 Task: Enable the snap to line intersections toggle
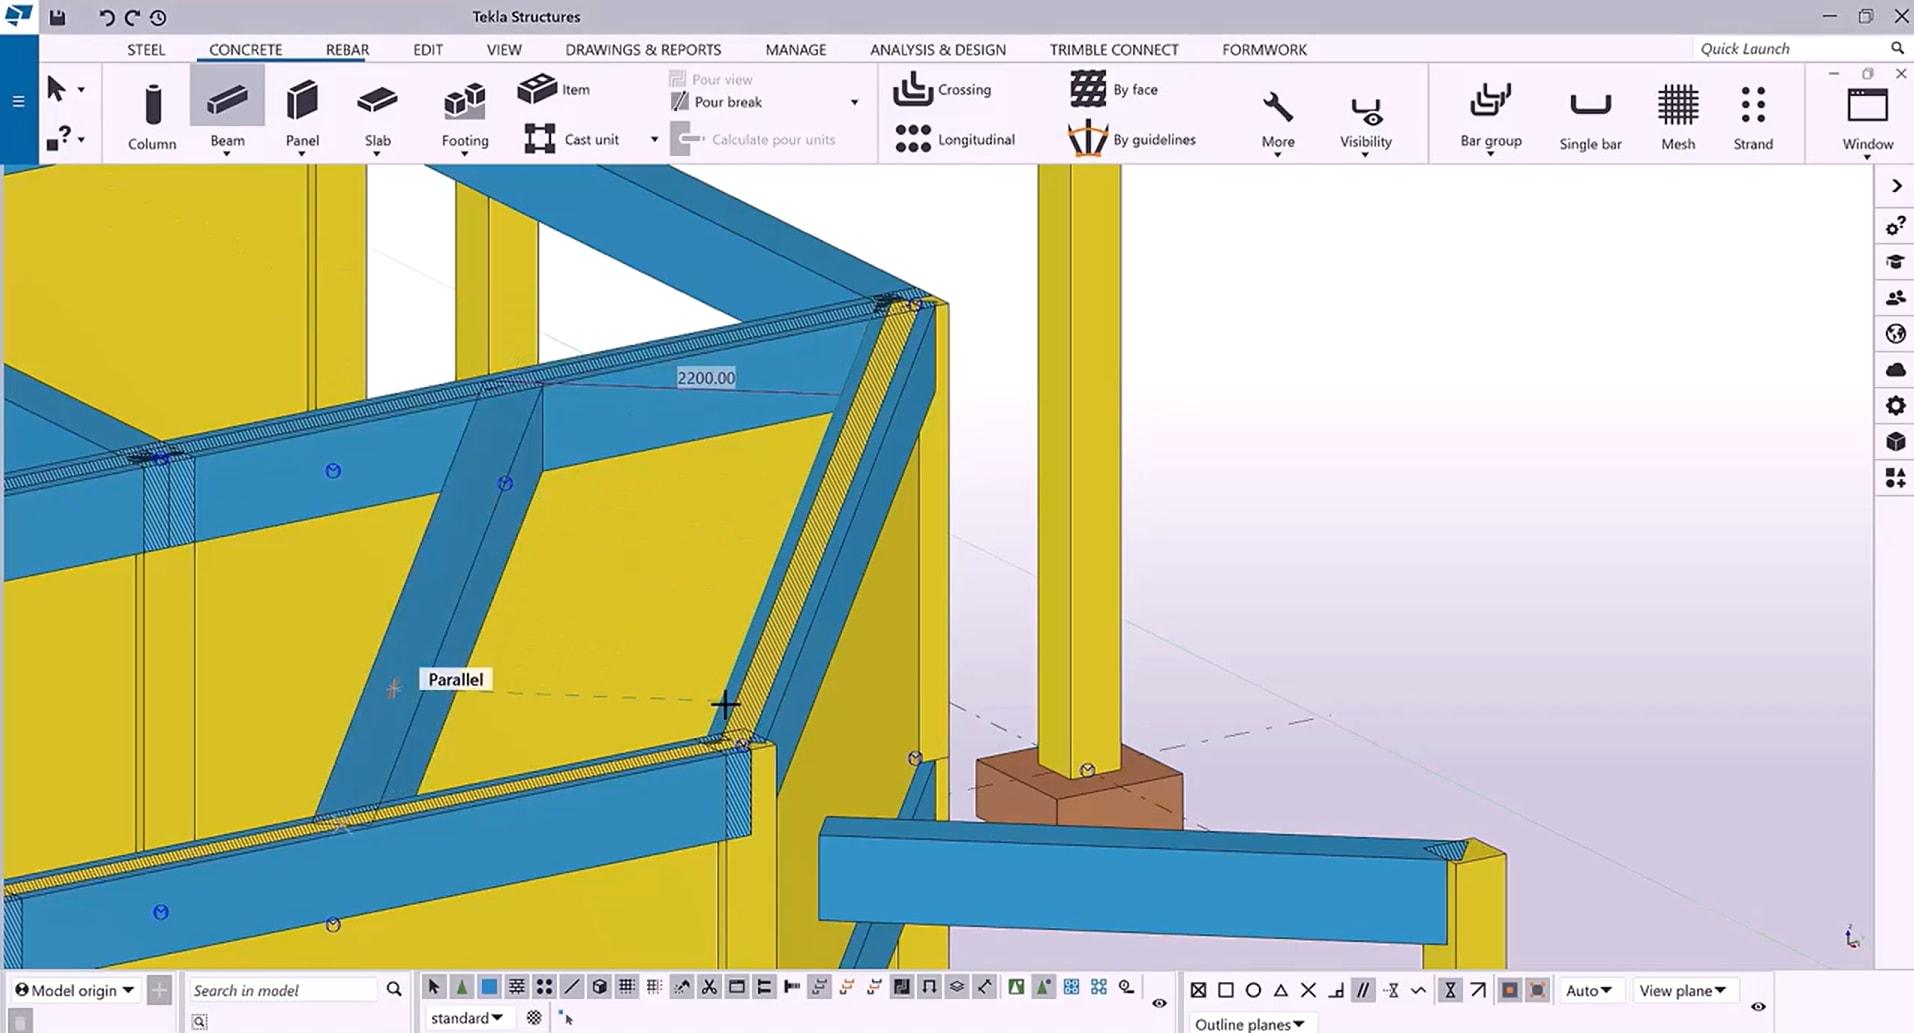pos(1308,990)
